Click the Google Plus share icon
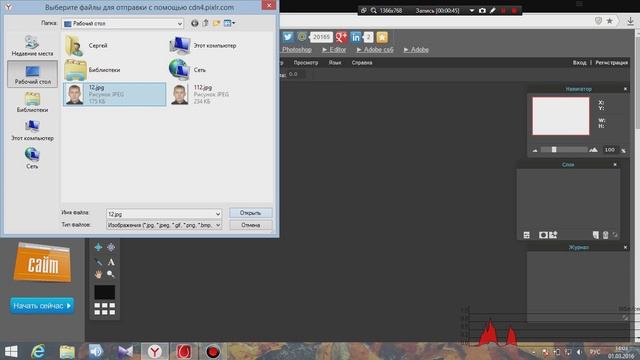The image size is (640, 360). 341,37
